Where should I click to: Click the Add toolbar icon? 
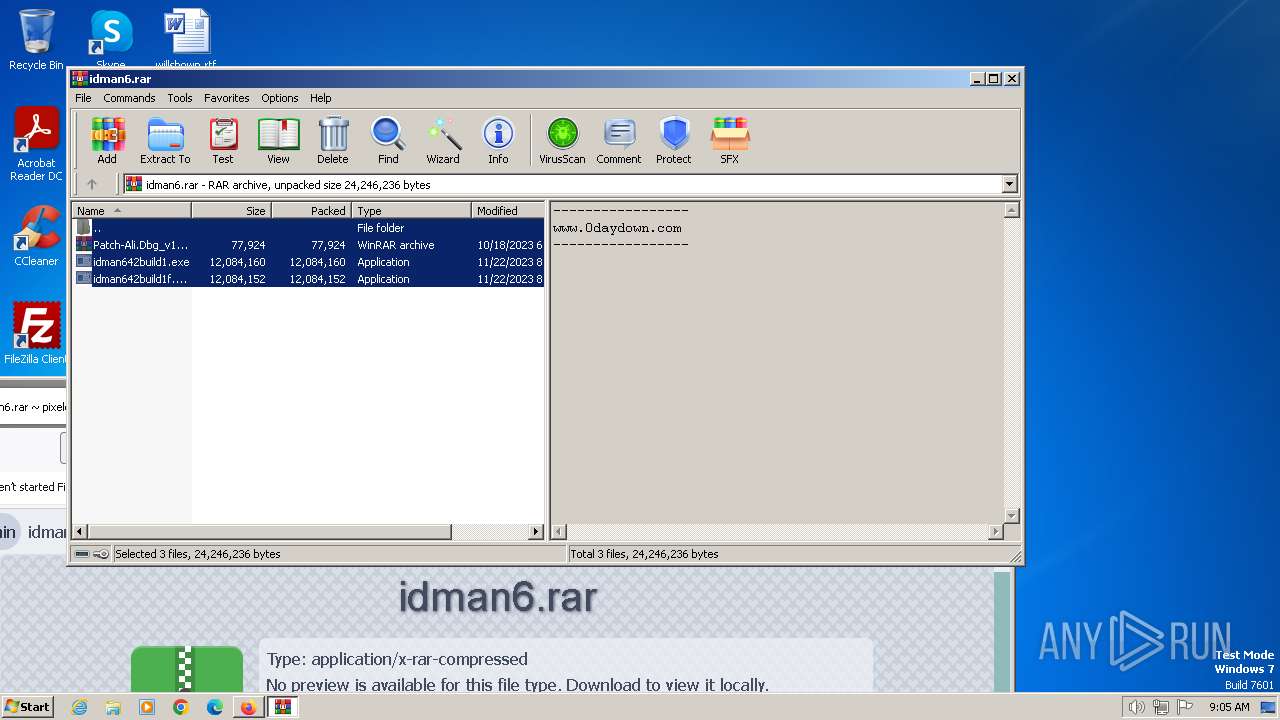tap(107, 141)
